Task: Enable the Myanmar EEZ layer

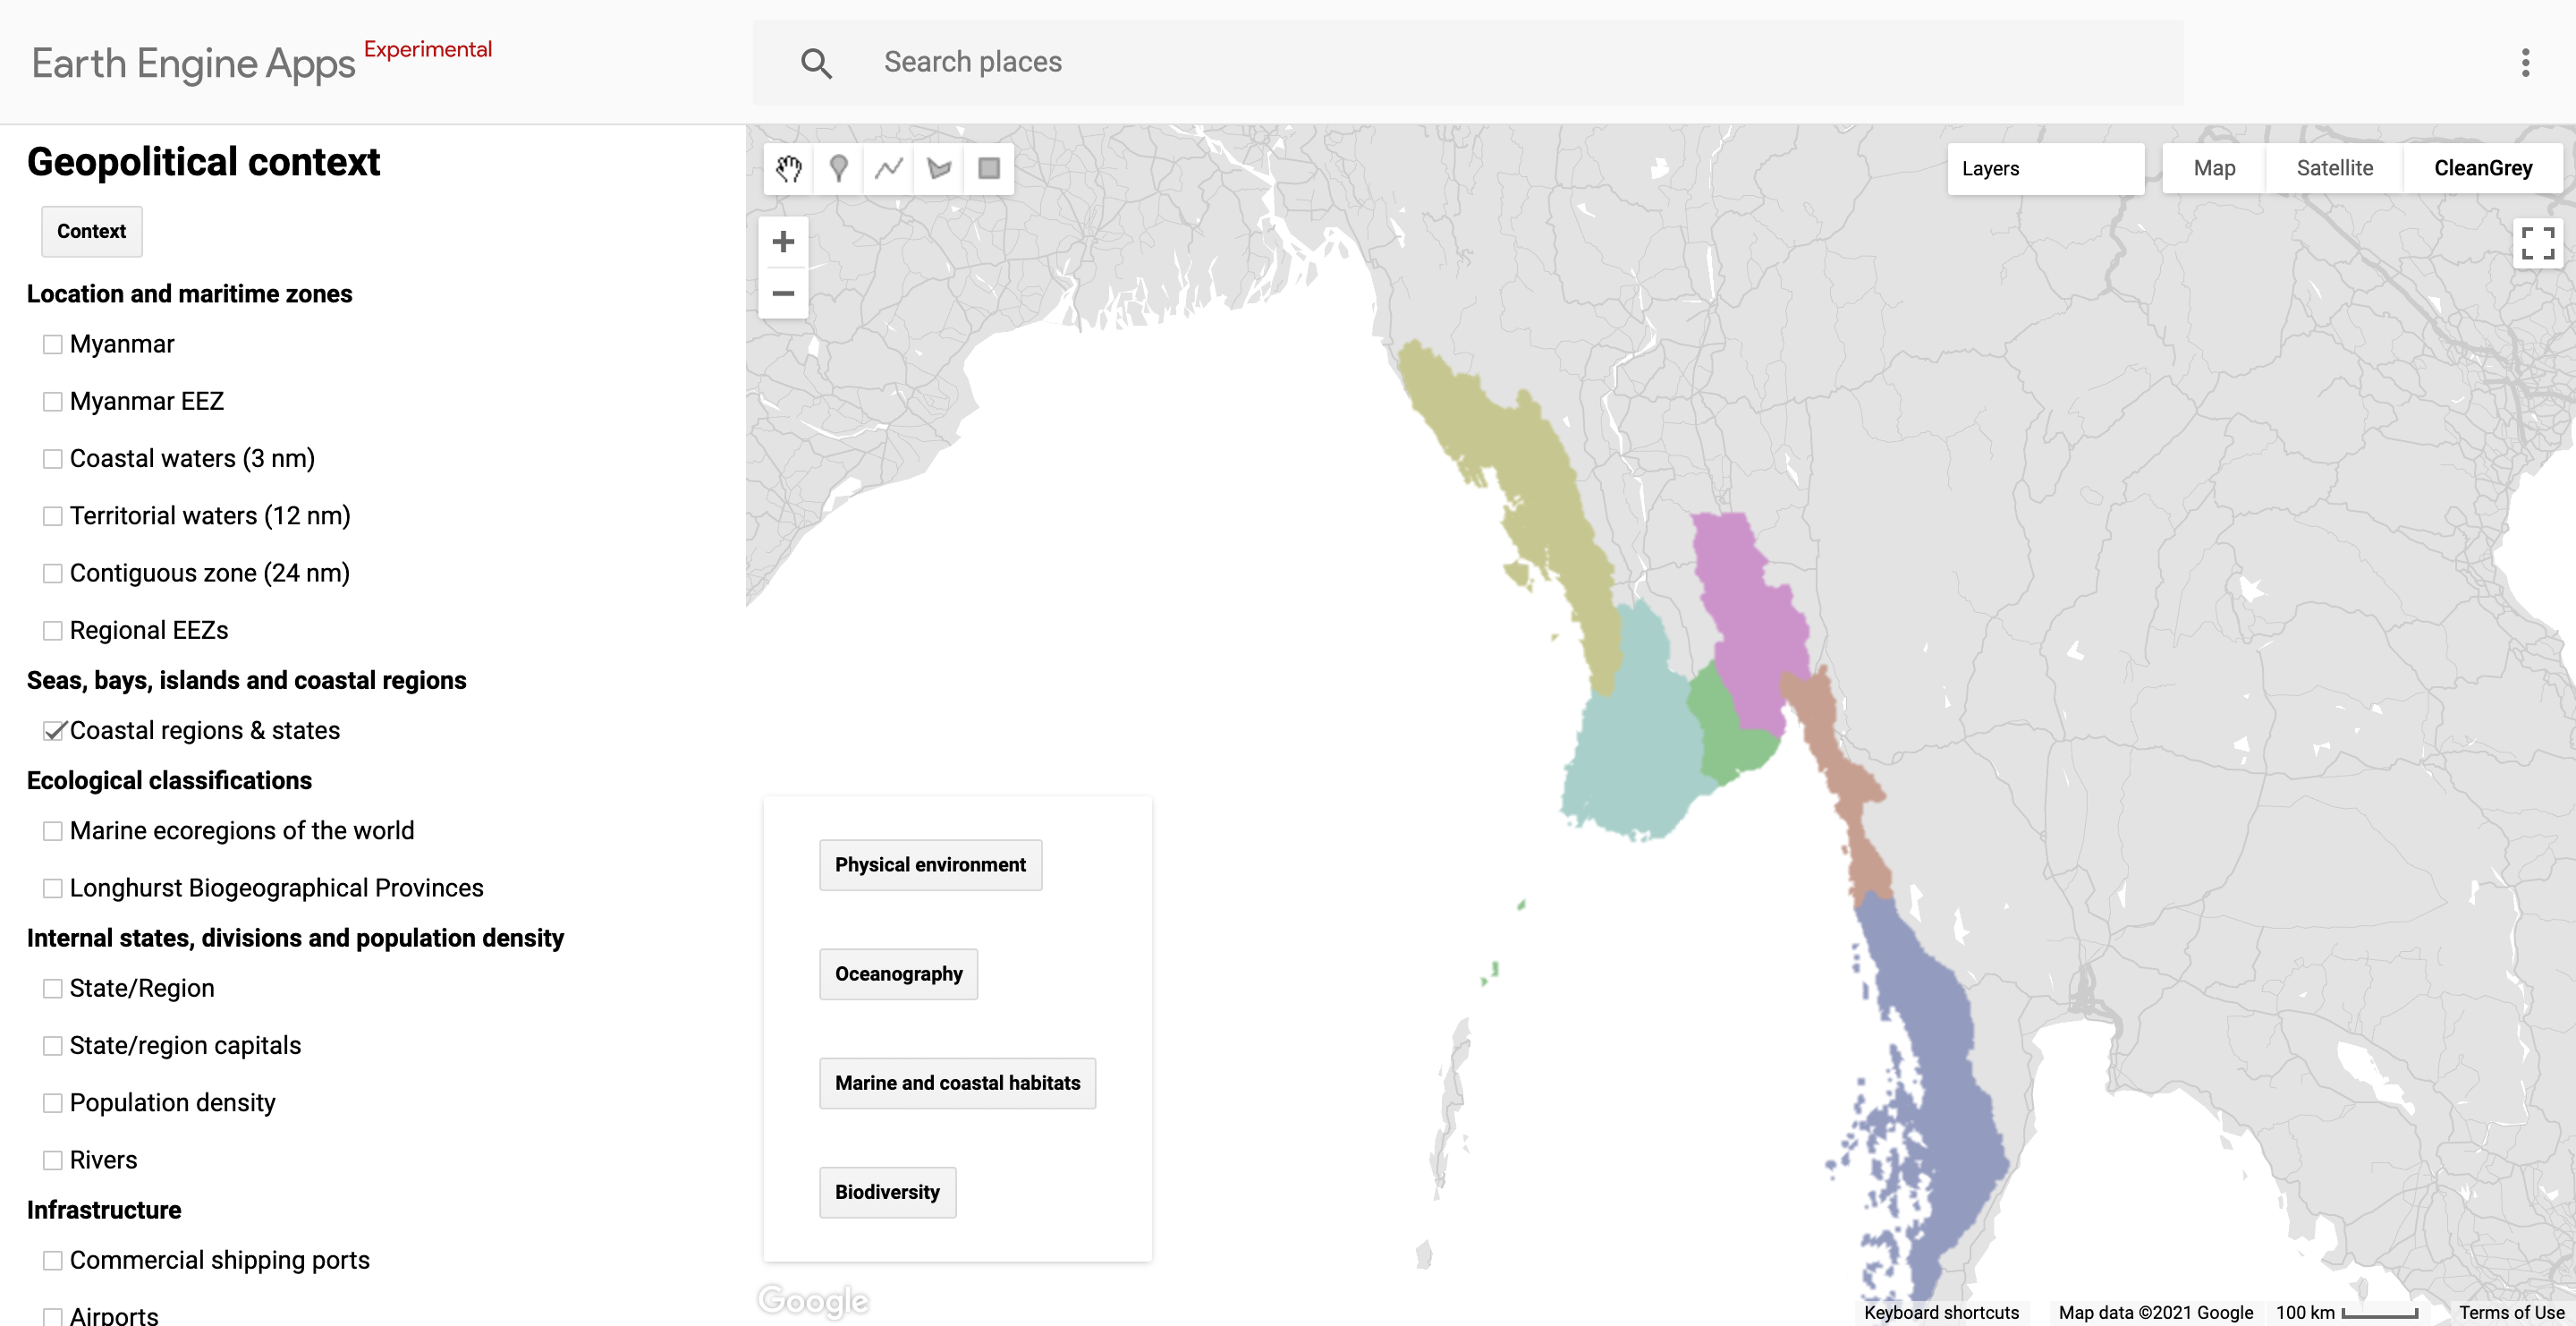Action: click(53, 401)
